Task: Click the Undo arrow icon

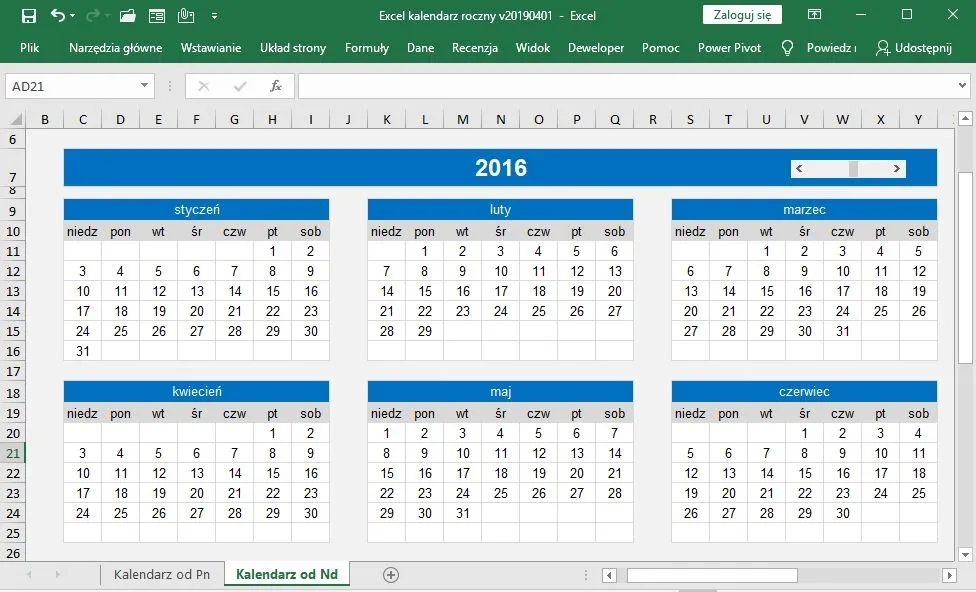Action: click(x=58, y=16)
